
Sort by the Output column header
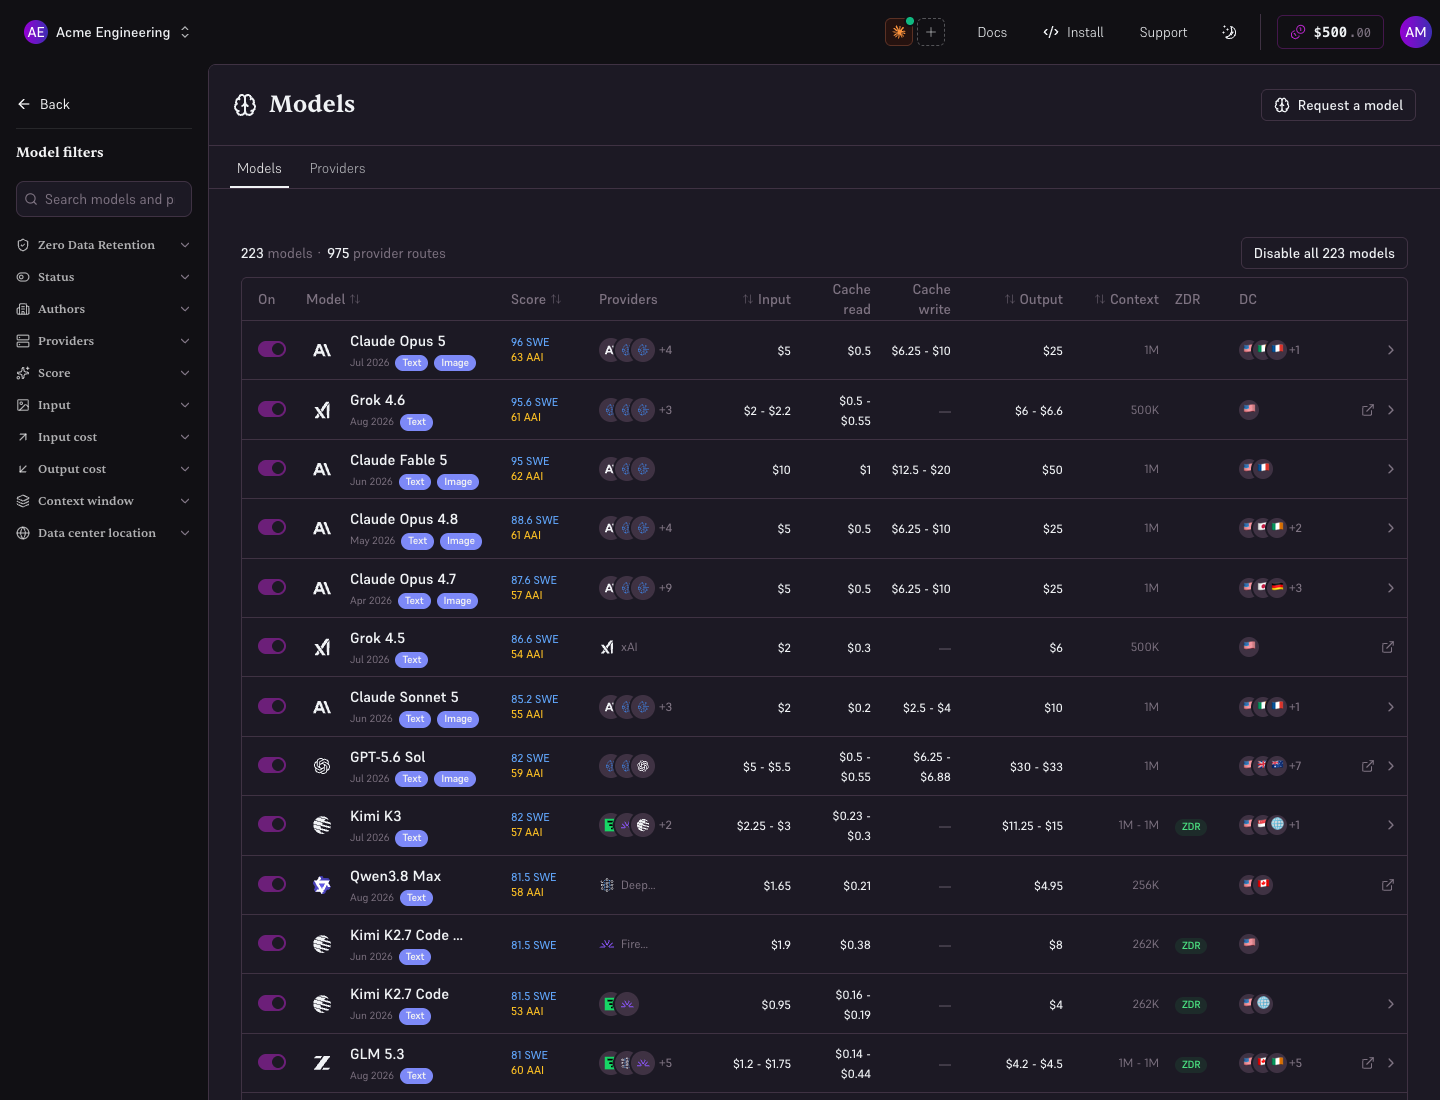click(x=1034, y=299)
